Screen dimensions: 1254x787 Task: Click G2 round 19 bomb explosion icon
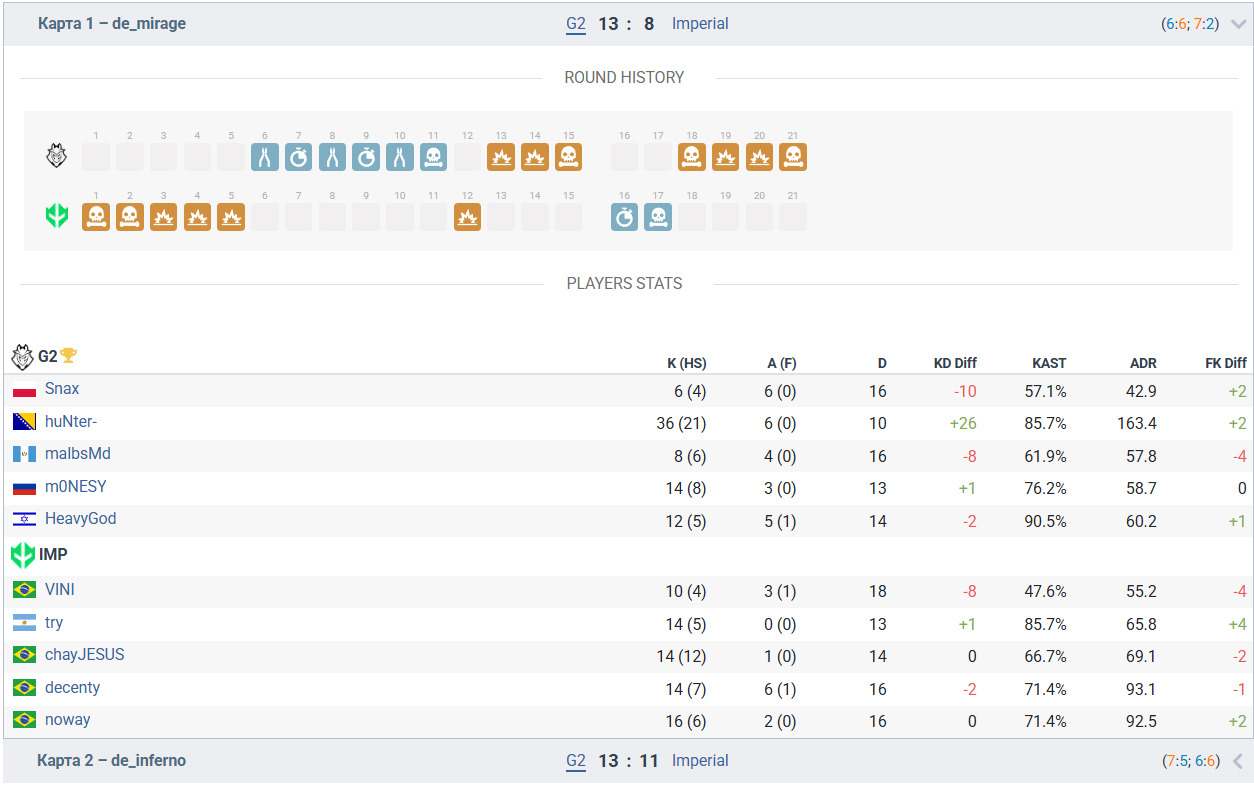pos(726,157)
